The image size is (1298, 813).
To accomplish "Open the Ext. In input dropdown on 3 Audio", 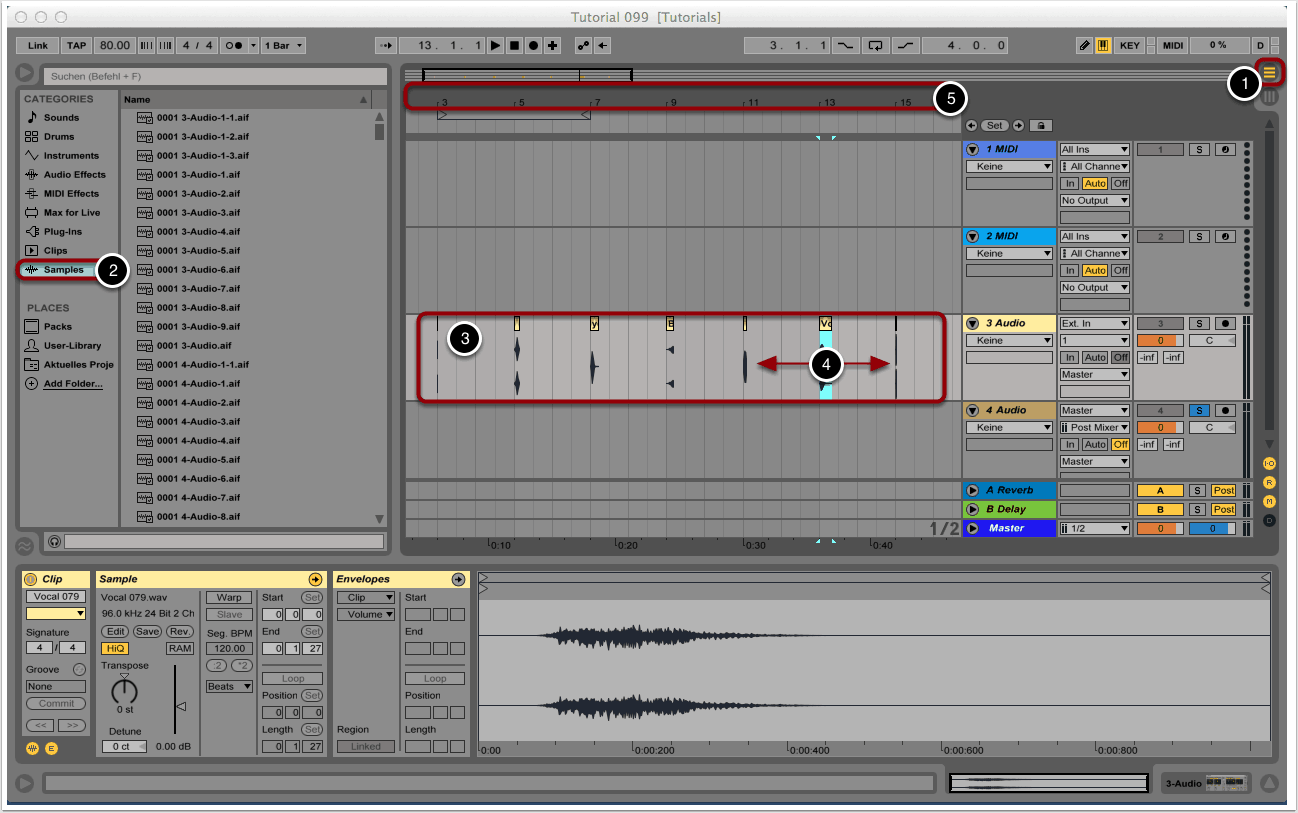I will point(1095,324).
